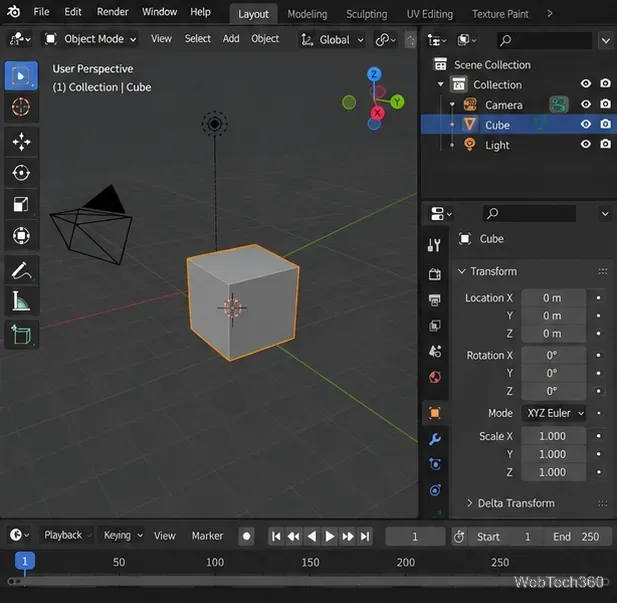
Task: Jump to the last frame
Action: (366, 536)
